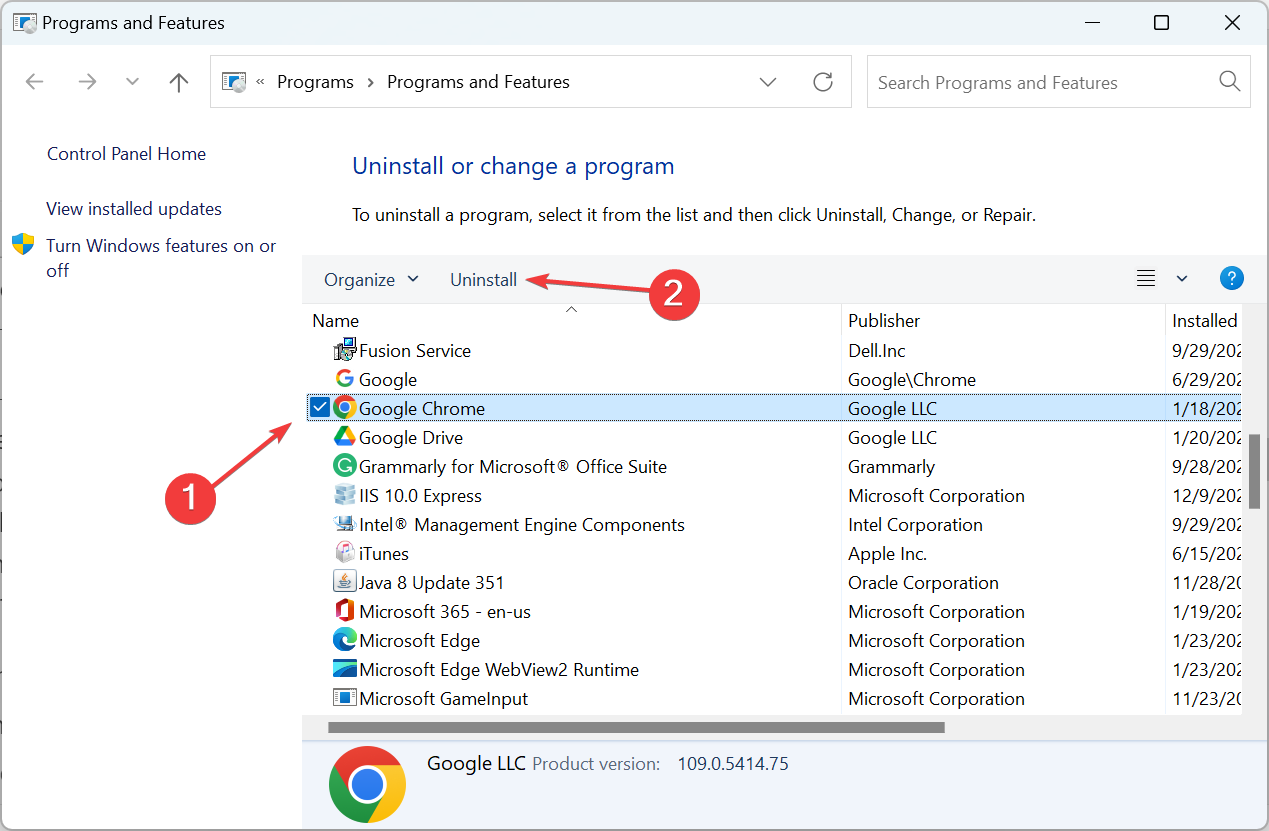Click the Search Programs and Features box
The height and width of the screenshot is (831, 1269).
point(1058,82)
